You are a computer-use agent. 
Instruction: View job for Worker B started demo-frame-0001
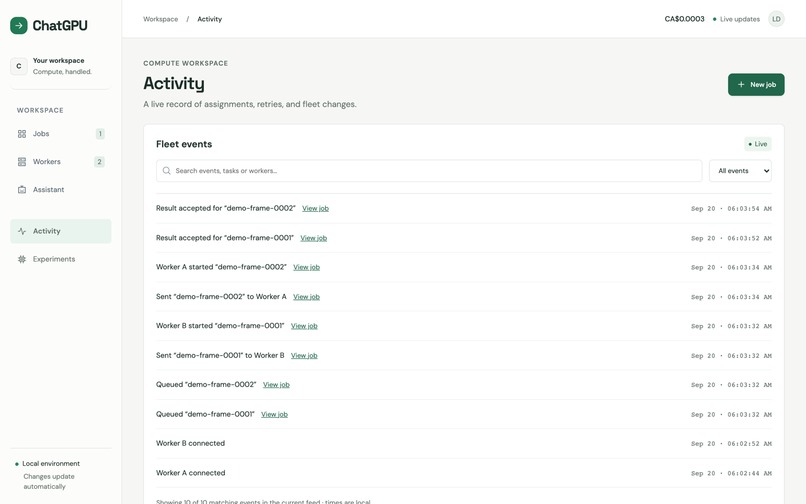304,326
